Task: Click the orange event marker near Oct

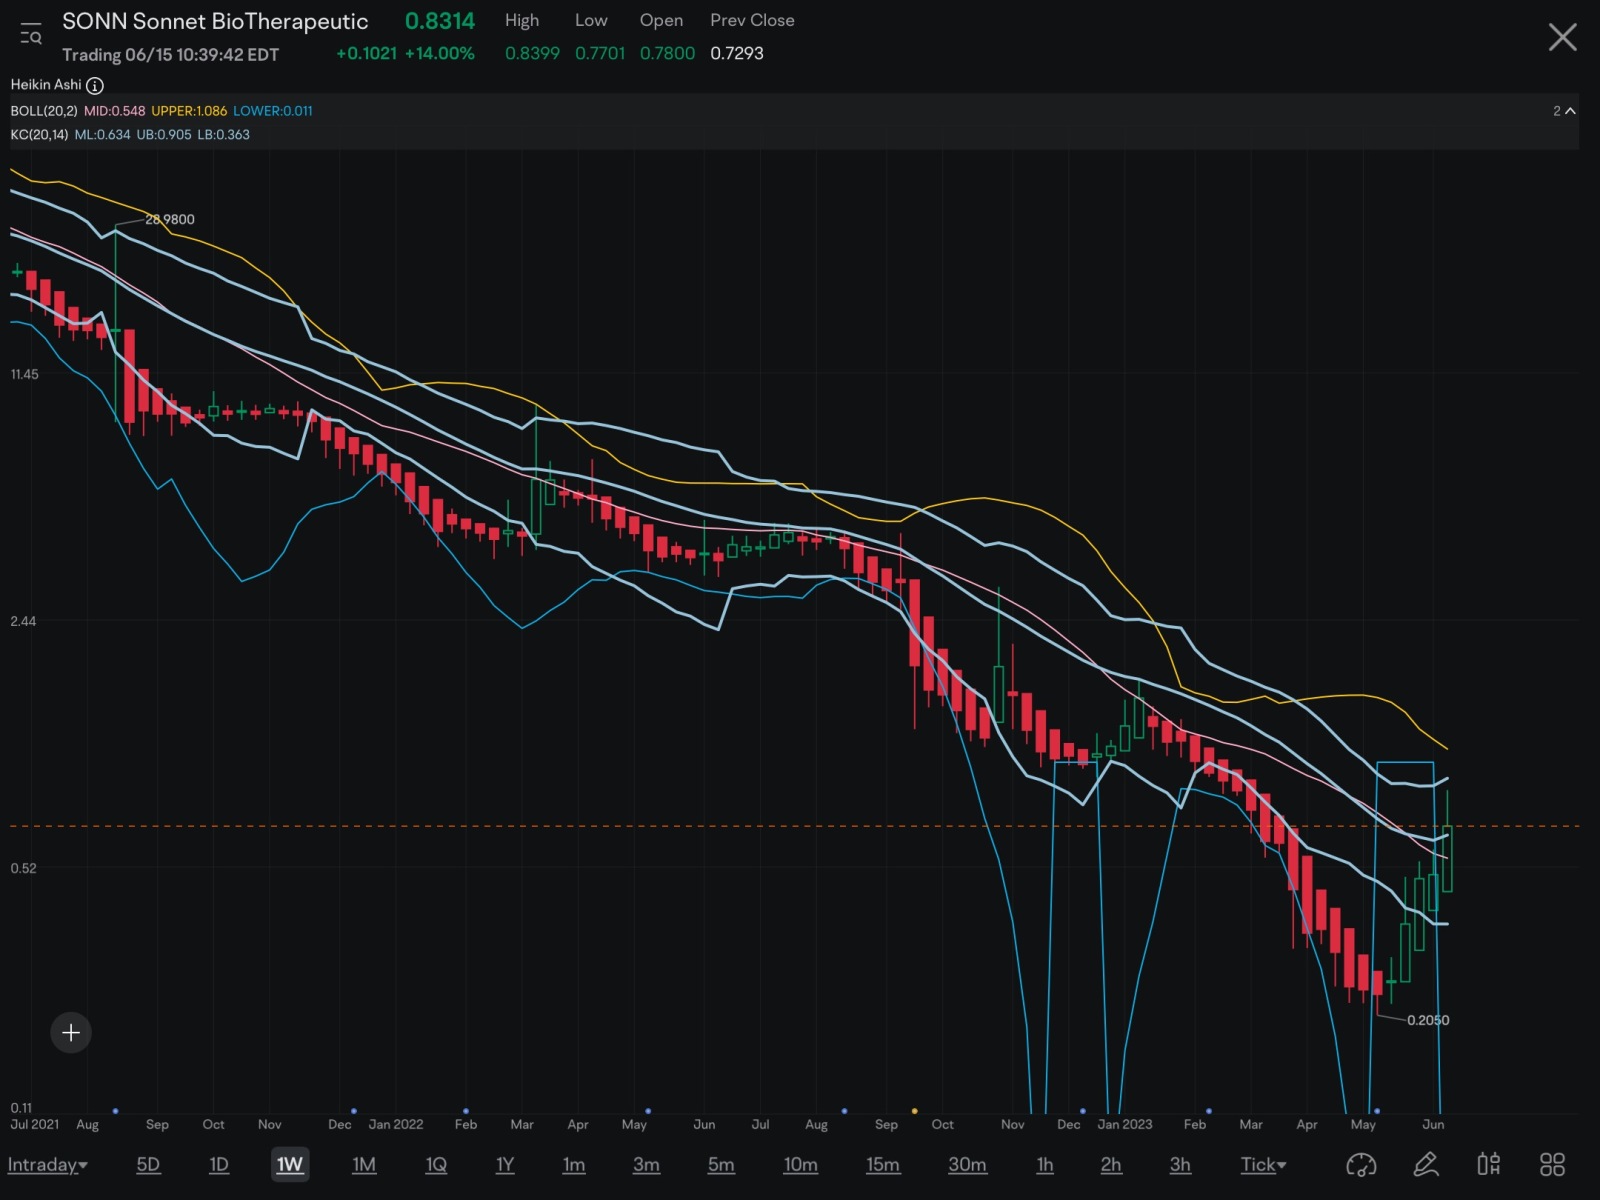Action: [914, 1110]
